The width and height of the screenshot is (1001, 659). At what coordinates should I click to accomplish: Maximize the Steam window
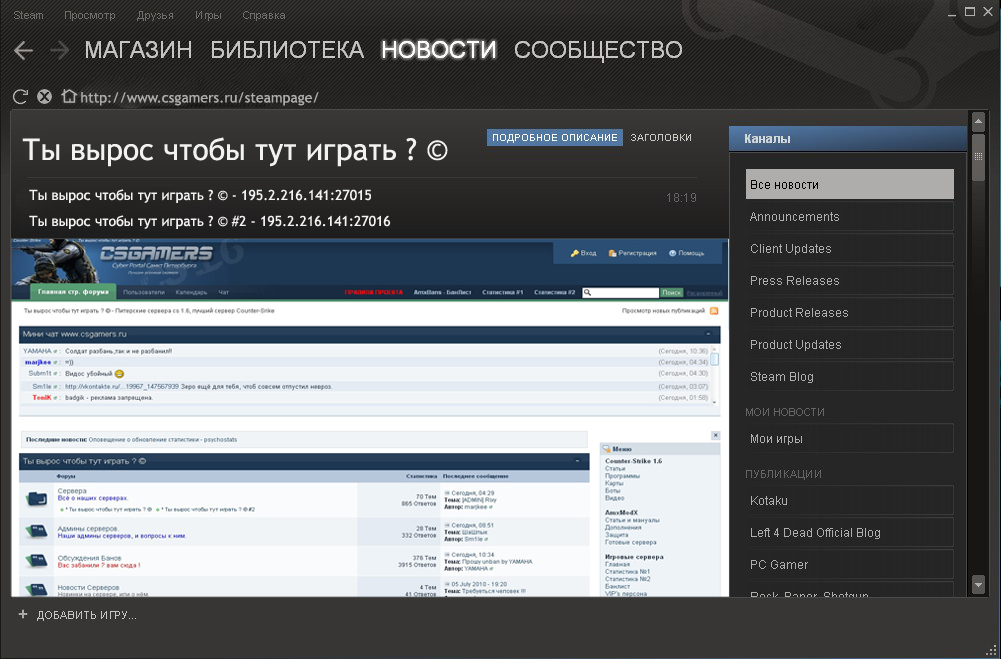click(x=970, y=11)
